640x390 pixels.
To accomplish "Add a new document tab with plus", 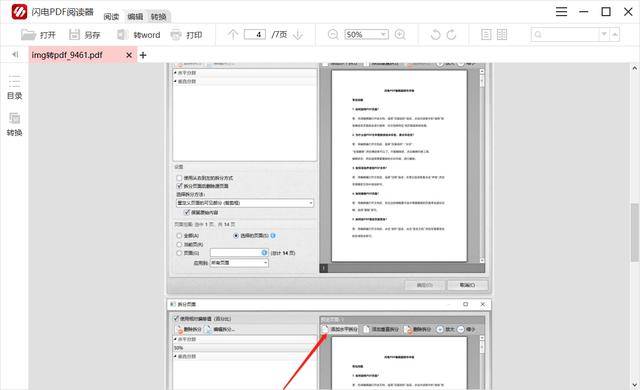I will (143, 55).
